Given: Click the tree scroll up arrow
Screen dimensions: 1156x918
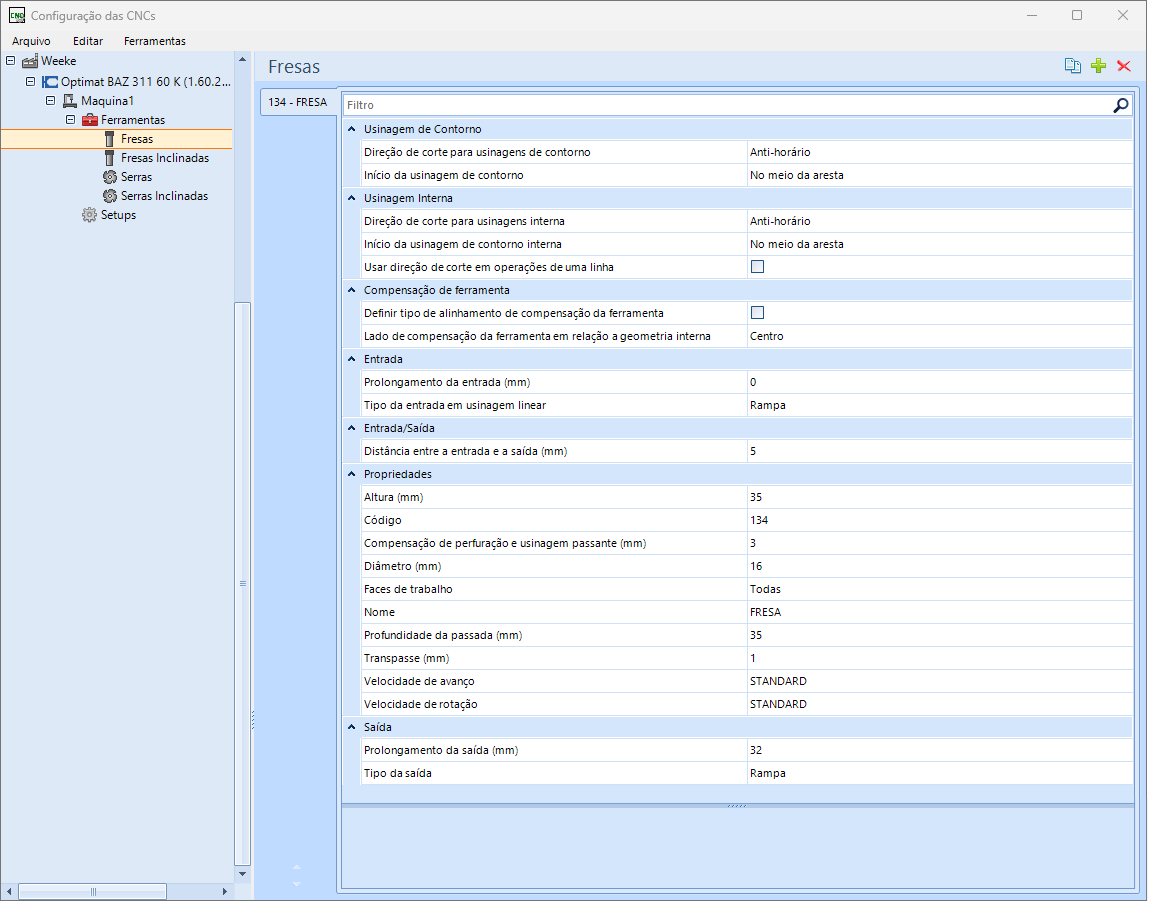Looking at the screenshot, I should pyautogui.click(x=243, y=59).
